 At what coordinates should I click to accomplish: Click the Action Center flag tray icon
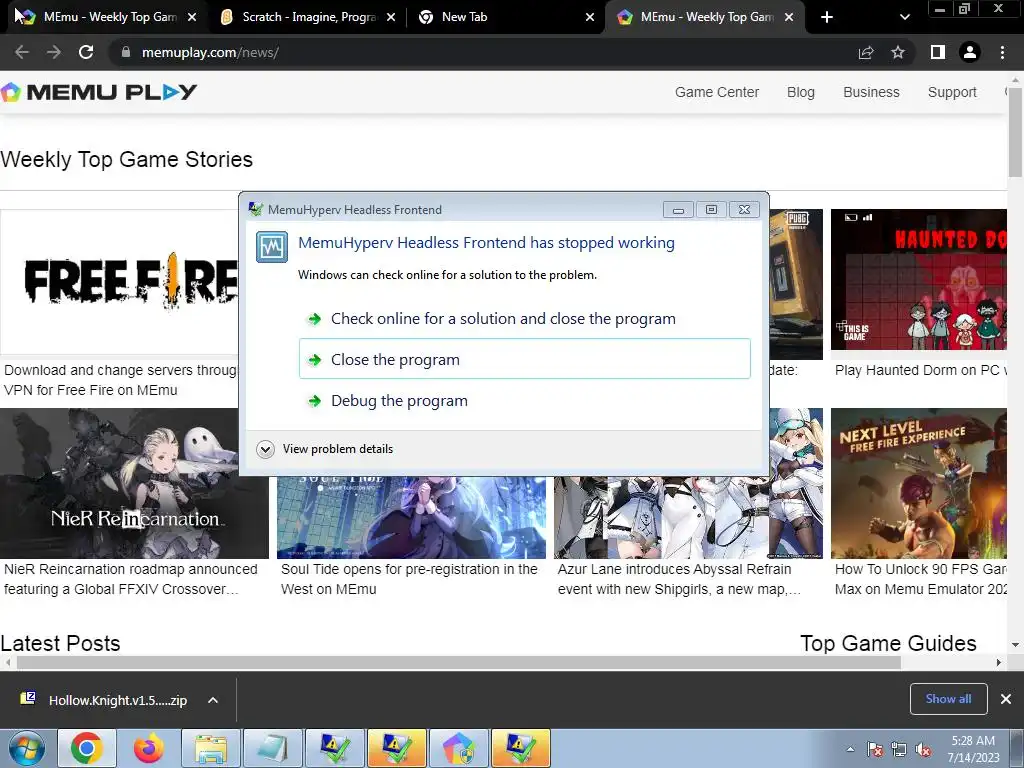(x=875, y=749)
